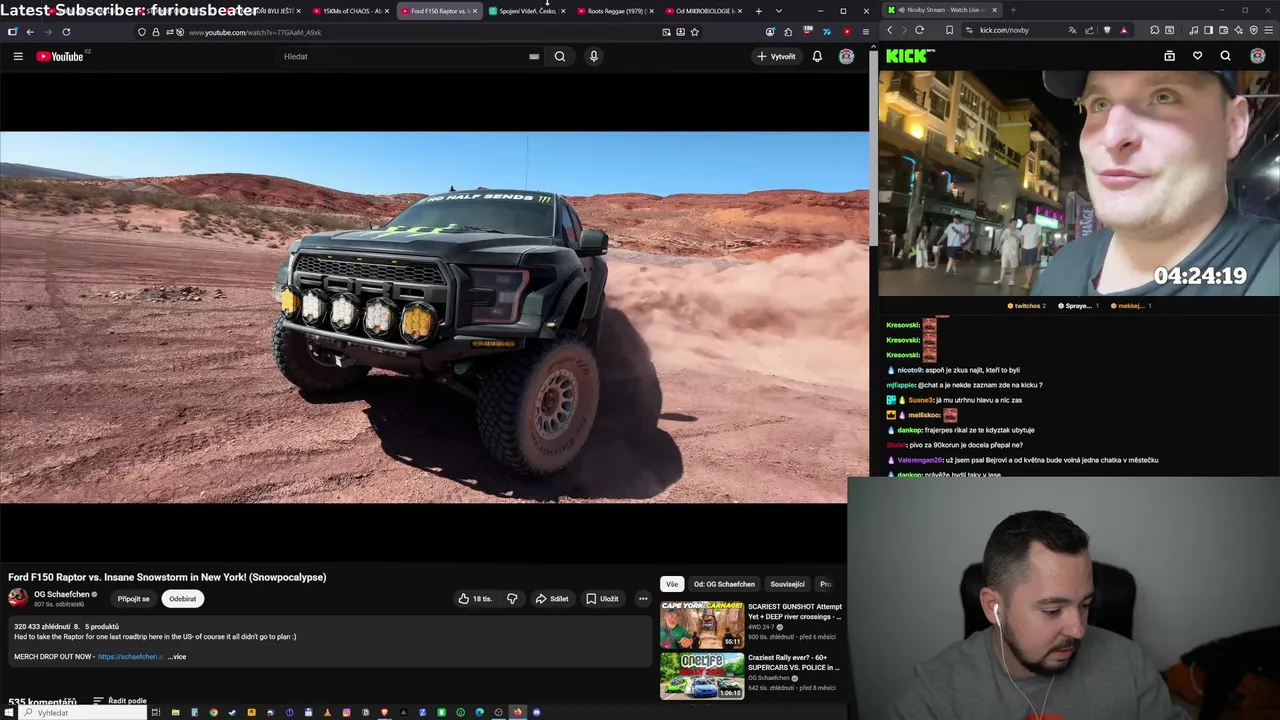
Task: Open the Řadit podle comment sort dropdown
Action: tap(120, 701)
